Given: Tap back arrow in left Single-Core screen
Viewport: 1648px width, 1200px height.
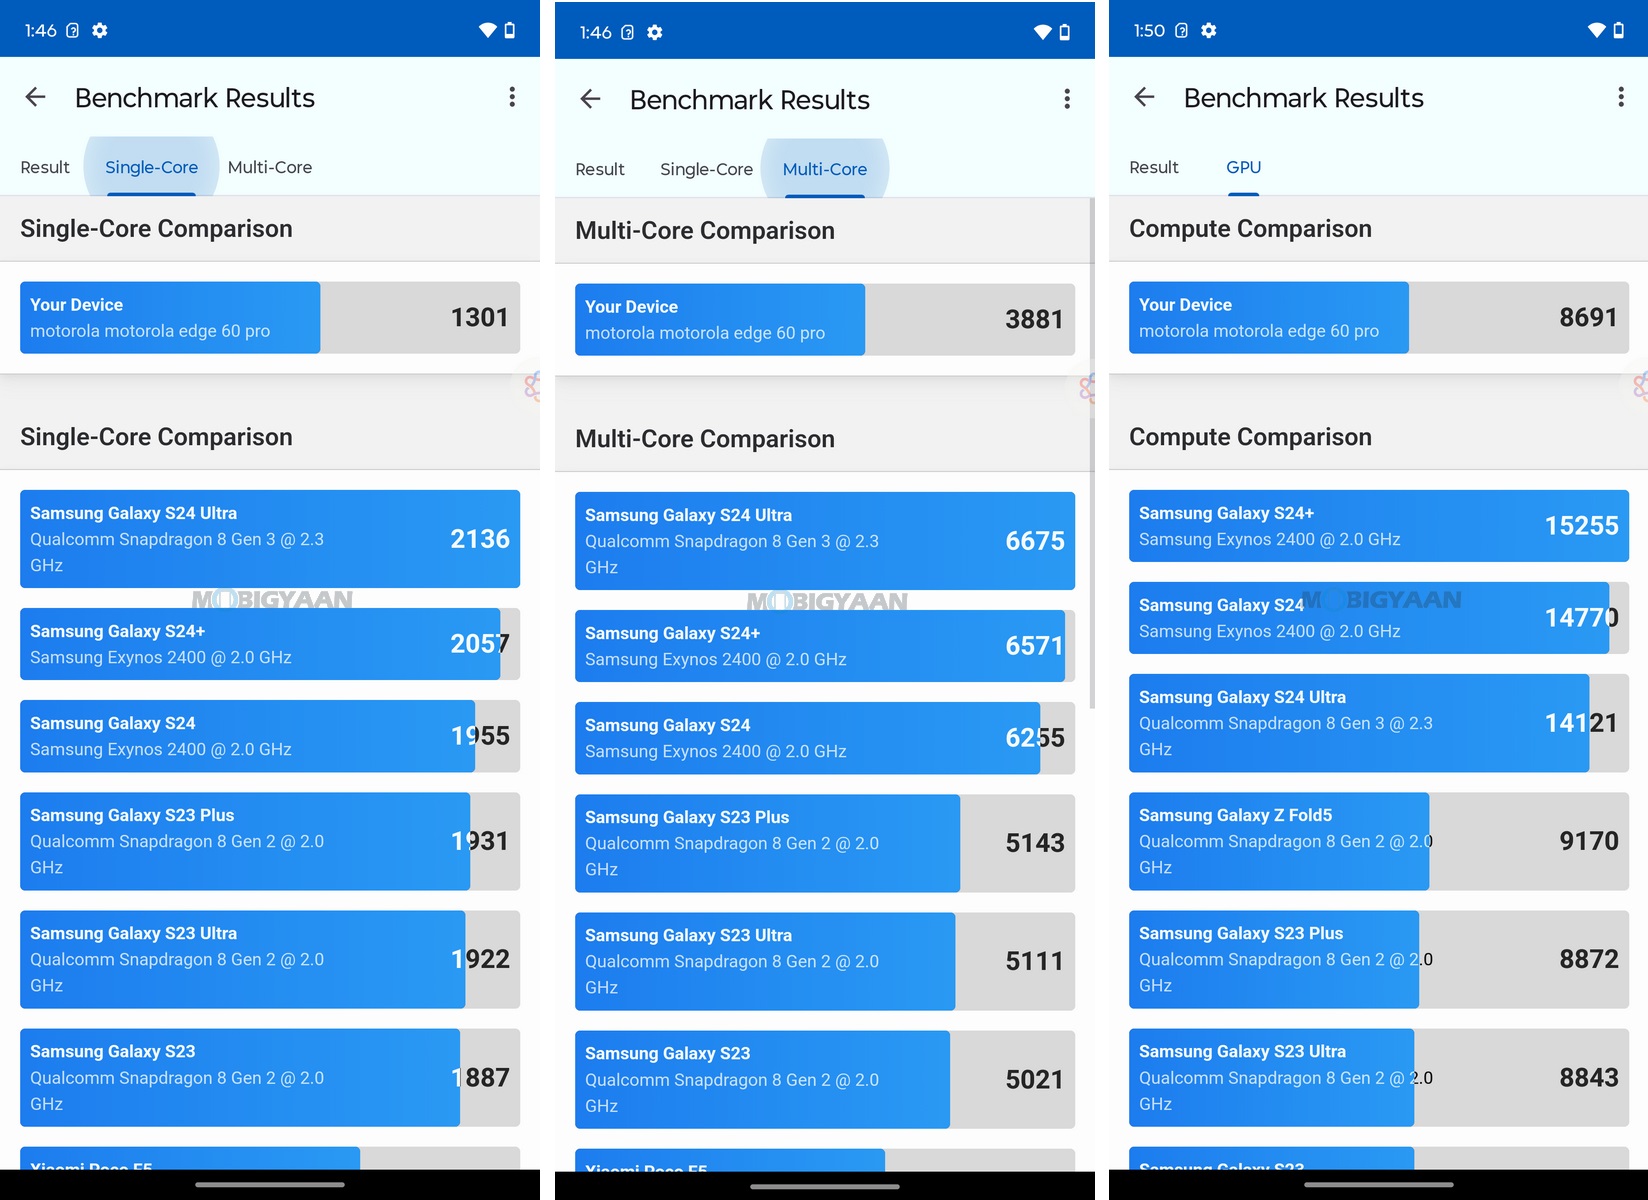Looking at the screenshot, I should 35,97.
